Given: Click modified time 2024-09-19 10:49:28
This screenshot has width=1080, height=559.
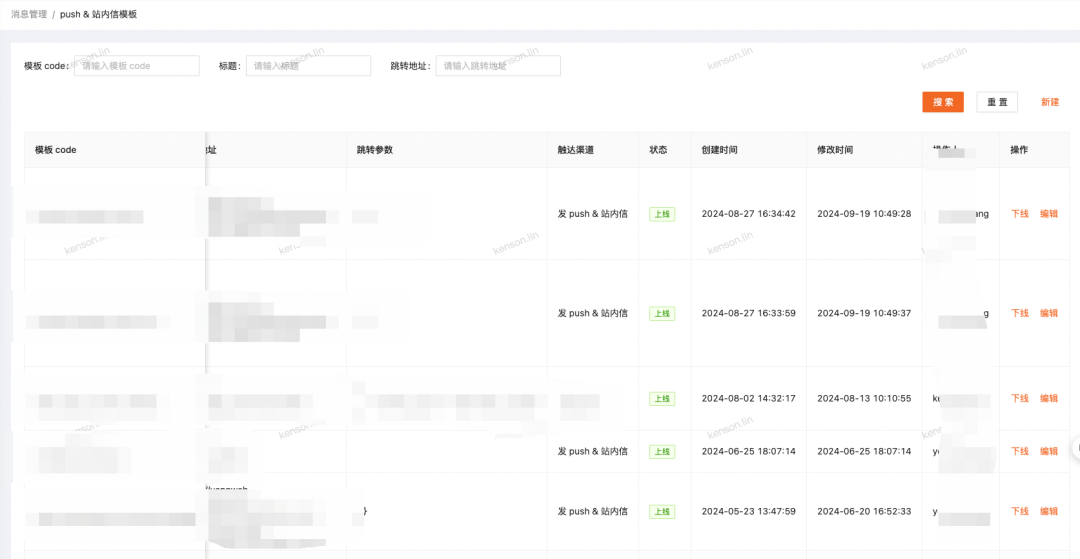Looking at the screenshot, I should pyautogui.click(x=864, y=214).
